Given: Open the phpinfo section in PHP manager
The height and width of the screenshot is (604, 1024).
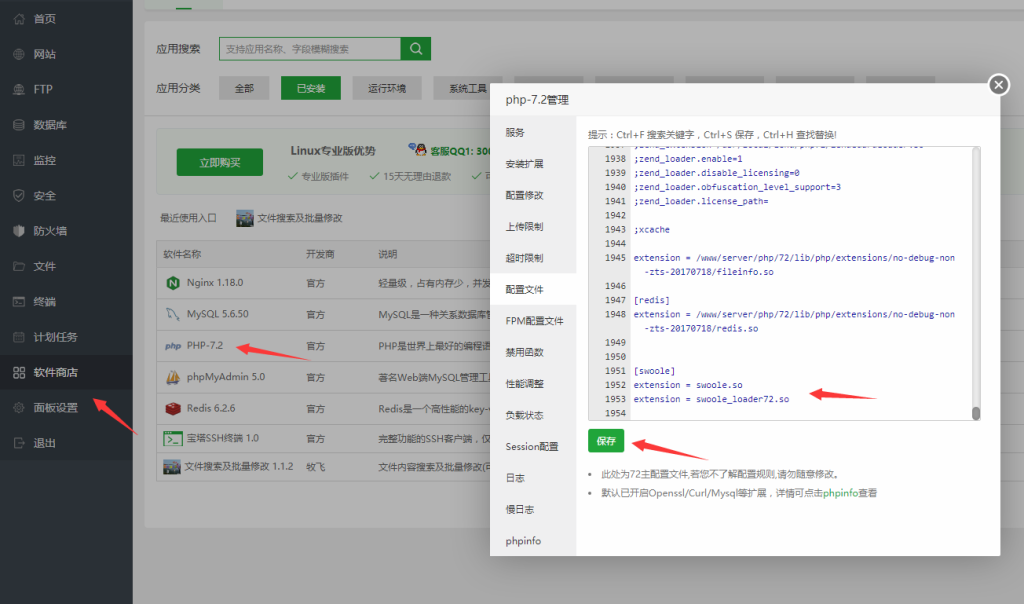Looking at the screenshot, I should point(526,540).
